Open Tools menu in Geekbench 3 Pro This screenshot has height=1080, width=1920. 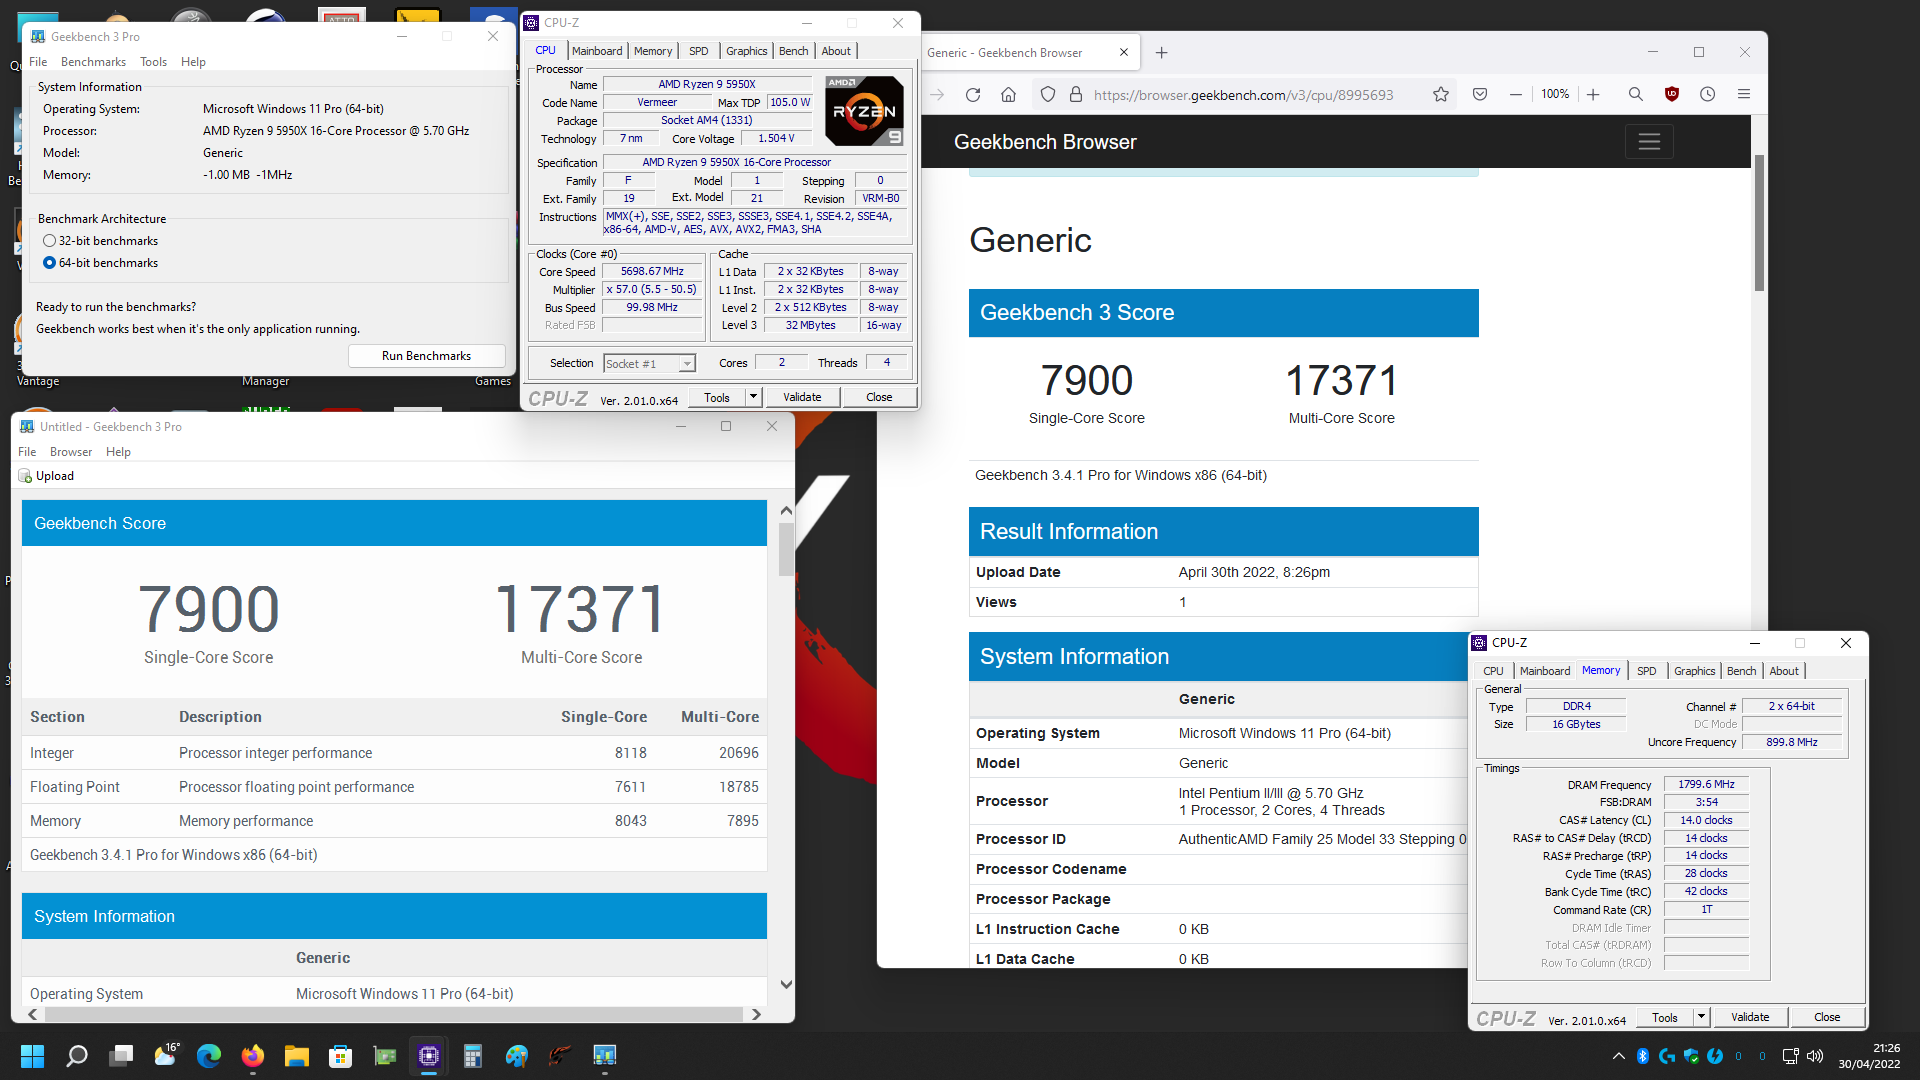pyautogui.click(x=153, y=62)
